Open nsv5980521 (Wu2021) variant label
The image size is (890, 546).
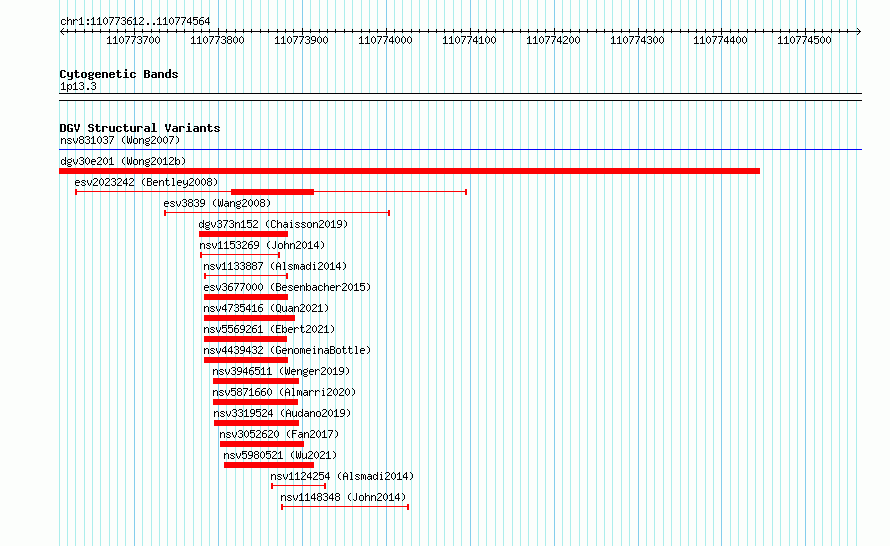point(280,455)
